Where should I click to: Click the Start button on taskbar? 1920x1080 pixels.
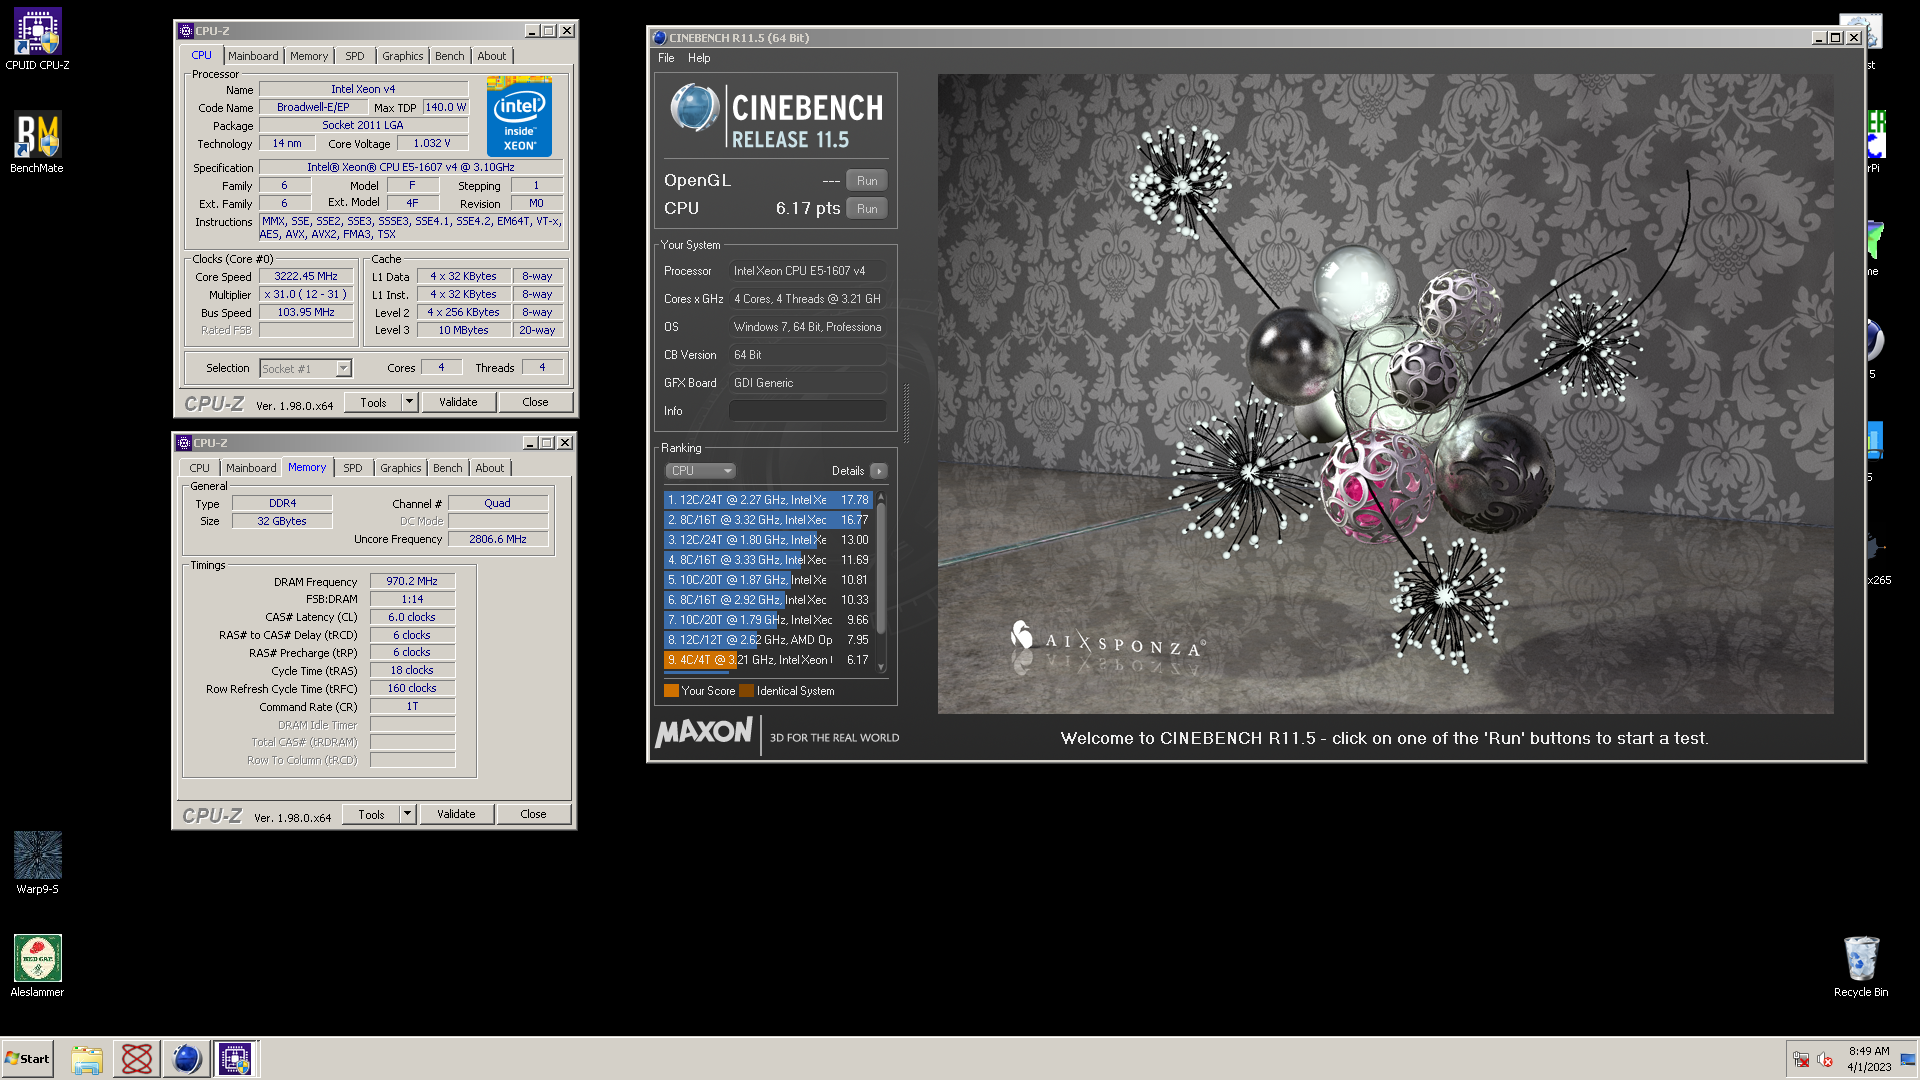coord(28,1059)
